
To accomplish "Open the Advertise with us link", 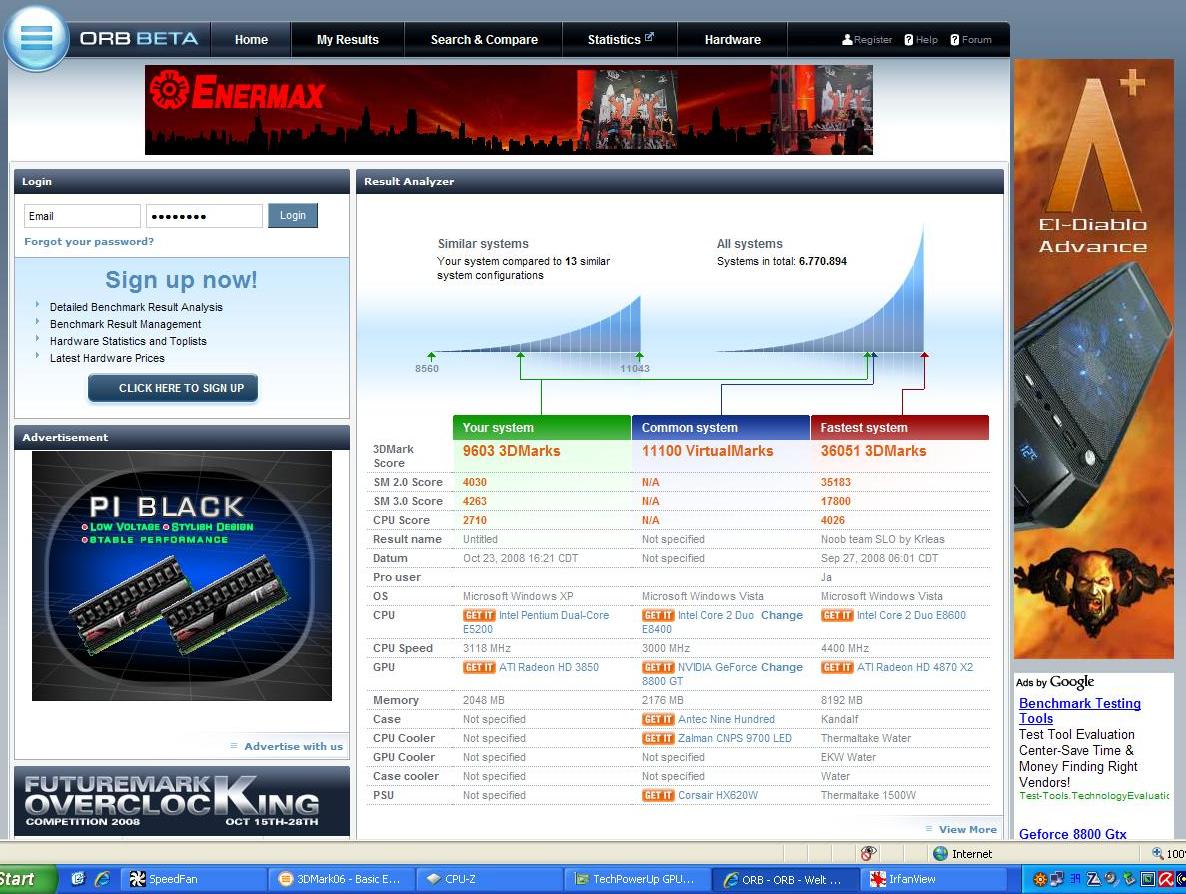I will (x=293, y=746).
